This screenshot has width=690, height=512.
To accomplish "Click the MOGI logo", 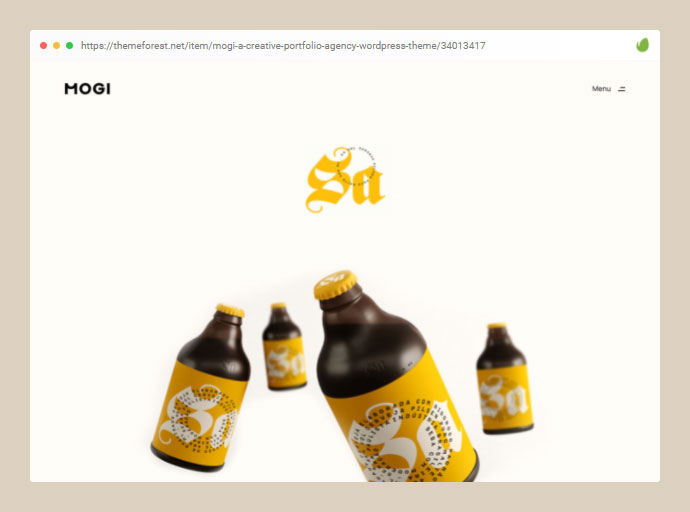I will click(x=87, y=89).
